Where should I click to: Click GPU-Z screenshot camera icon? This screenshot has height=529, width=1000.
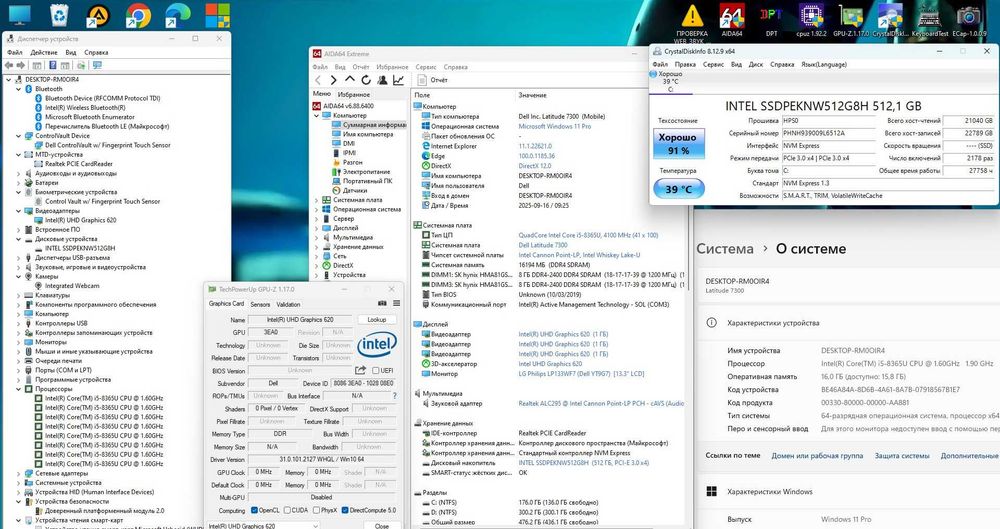coord(383,304)
